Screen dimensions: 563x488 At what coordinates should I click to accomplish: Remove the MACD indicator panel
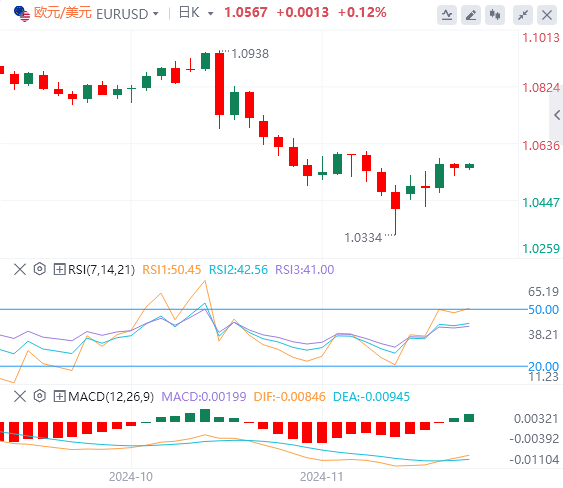pyautogui.click(x=20, y=396)
